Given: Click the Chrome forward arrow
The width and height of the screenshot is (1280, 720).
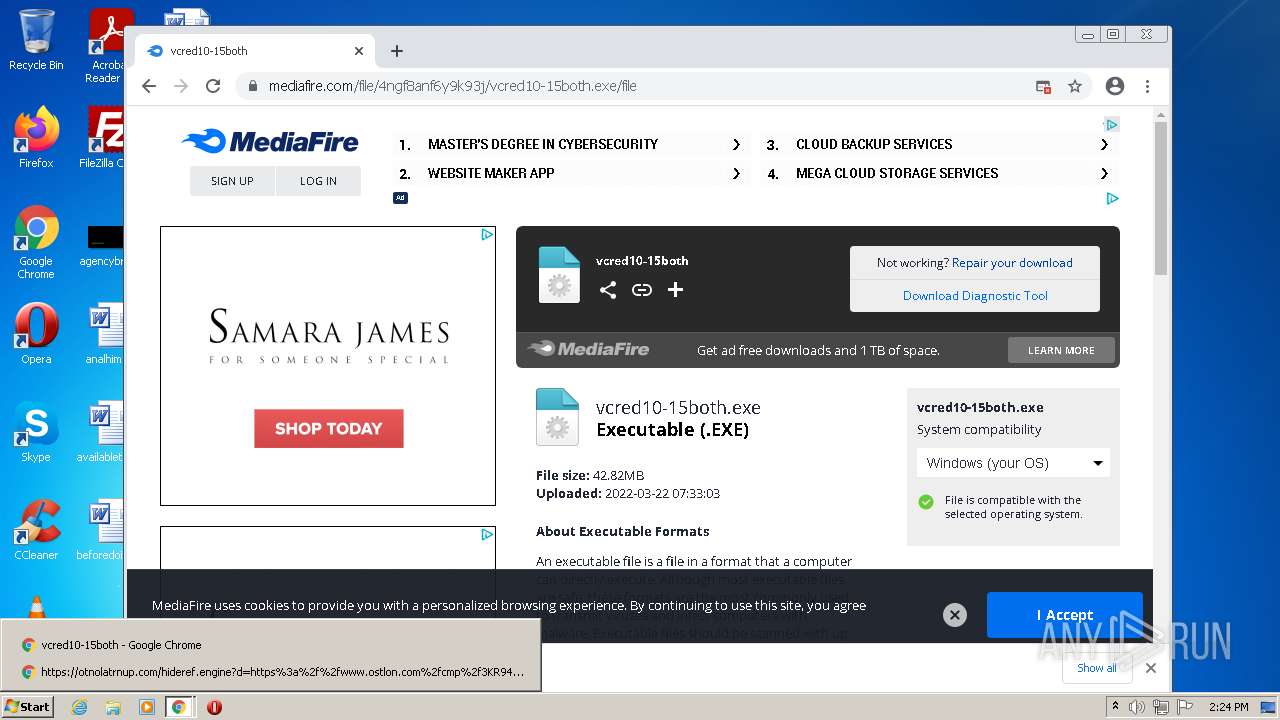Looking at the screenshot, I should tap(181, 86).
